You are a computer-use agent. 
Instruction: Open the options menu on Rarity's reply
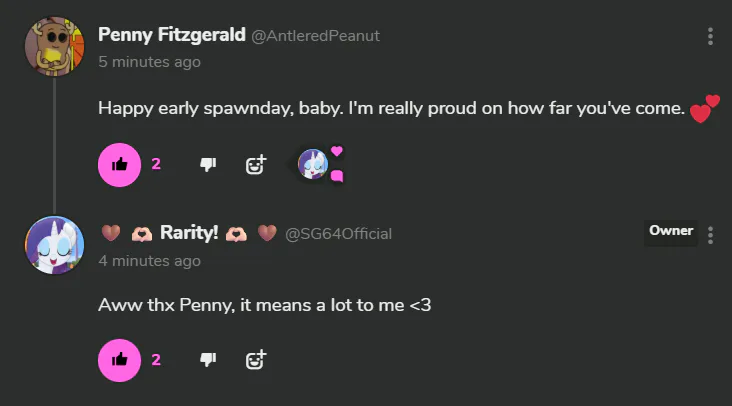tap(710, 235)
